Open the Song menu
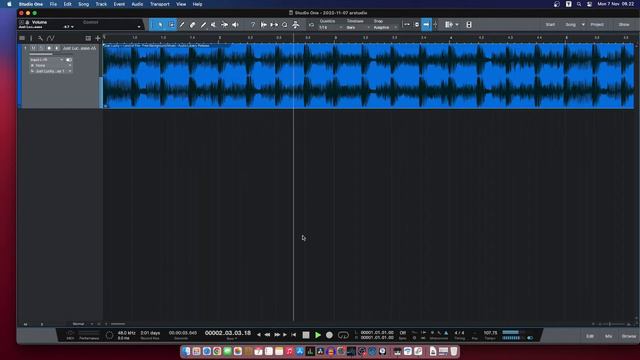 [83, 4]
